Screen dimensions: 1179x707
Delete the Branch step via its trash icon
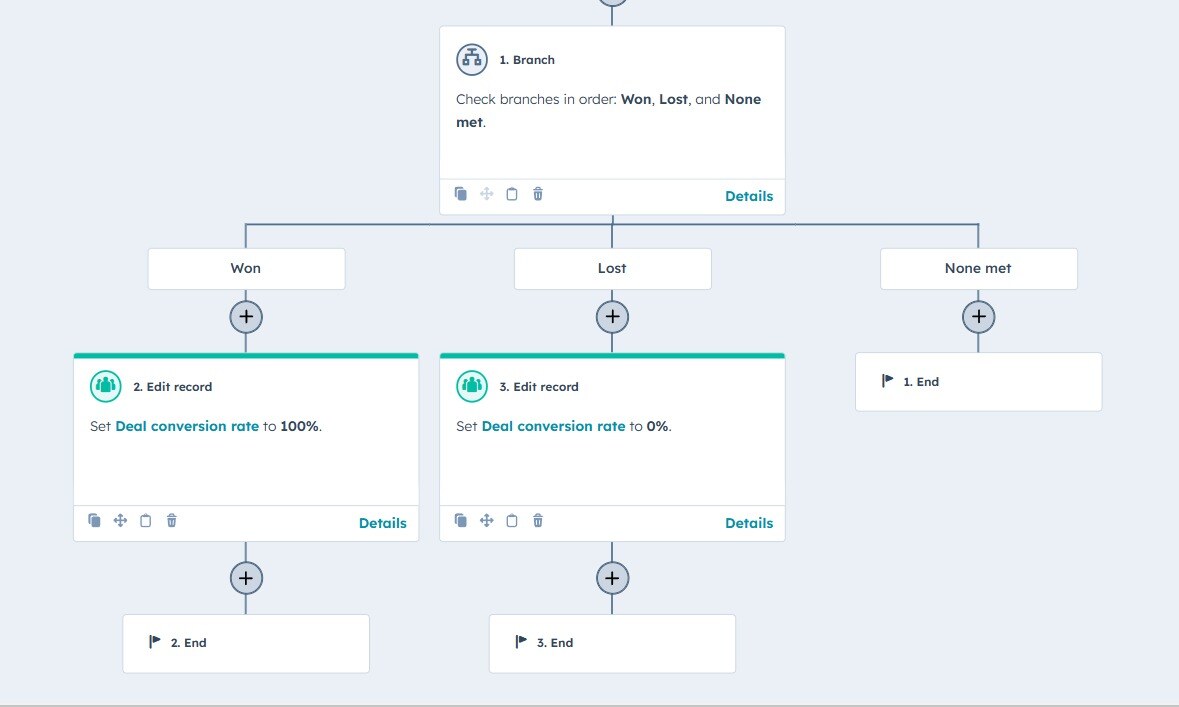tap(538, 194)
